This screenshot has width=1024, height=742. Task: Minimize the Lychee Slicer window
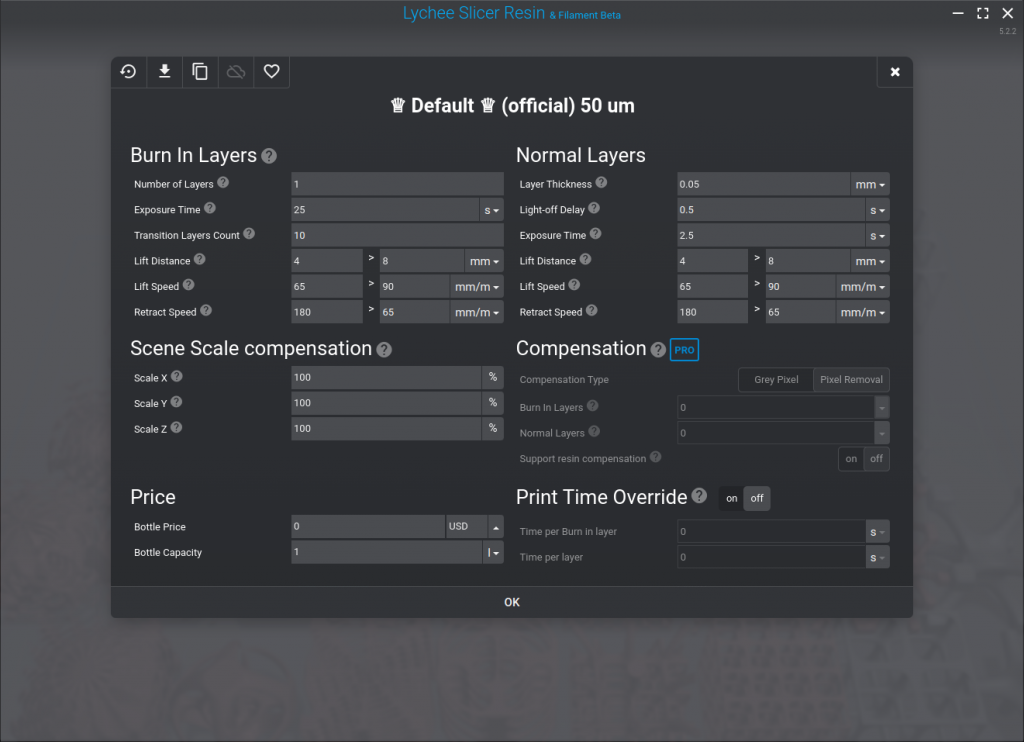[x=958, y=13]
